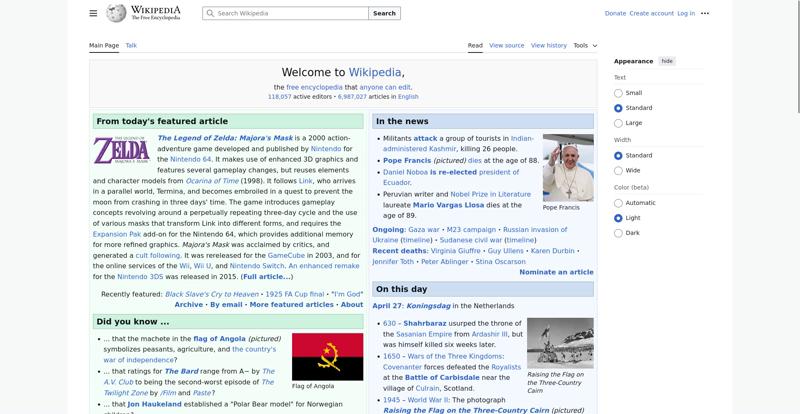Open More featured articles

click(291, 304)
